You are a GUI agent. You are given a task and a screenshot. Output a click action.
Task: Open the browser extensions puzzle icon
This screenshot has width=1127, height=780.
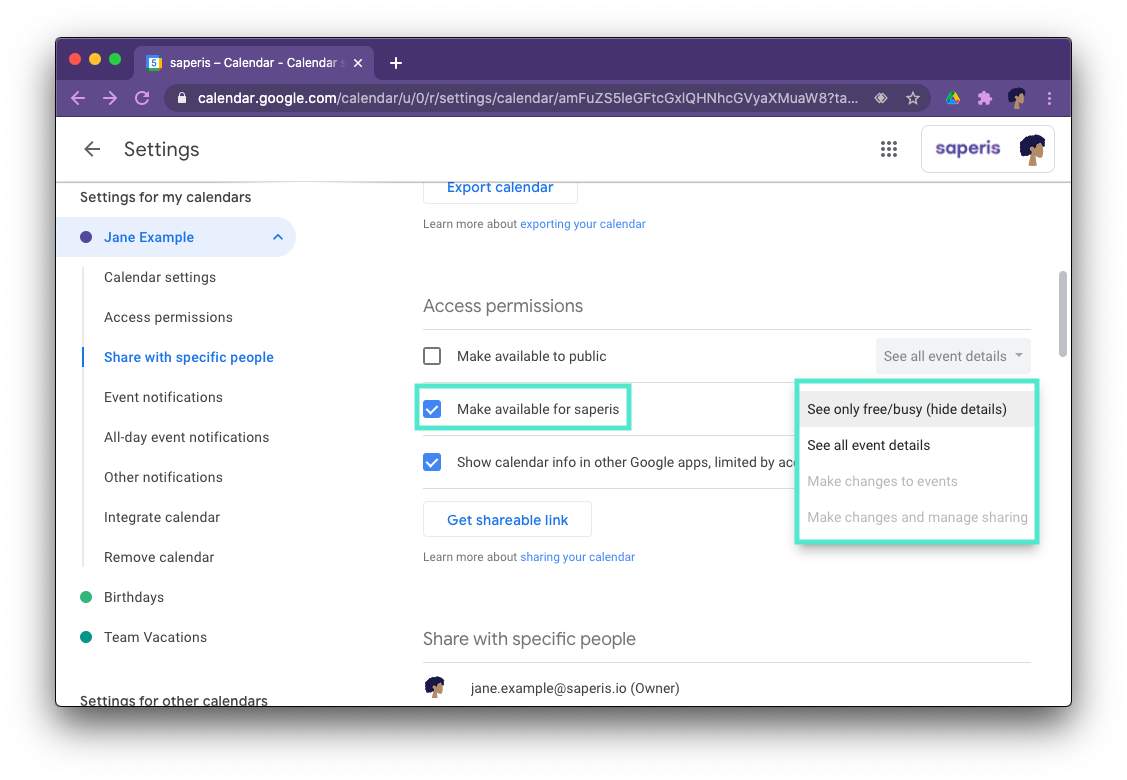[x=985, y=98]
